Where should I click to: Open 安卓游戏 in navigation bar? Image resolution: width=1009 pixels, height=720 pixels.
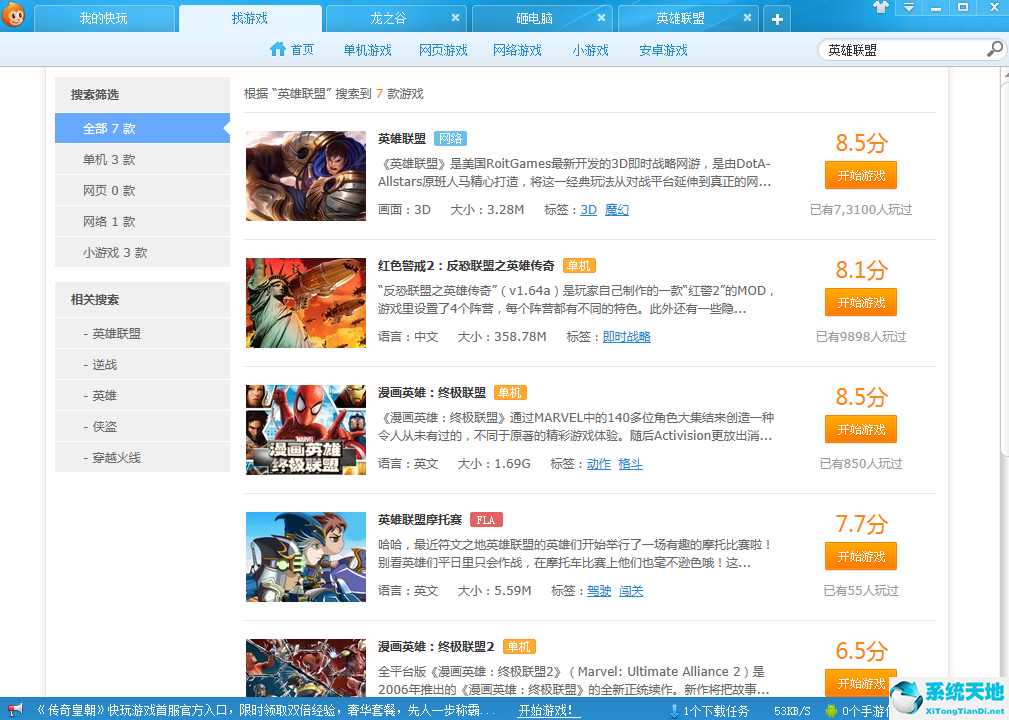pos(663,50)
